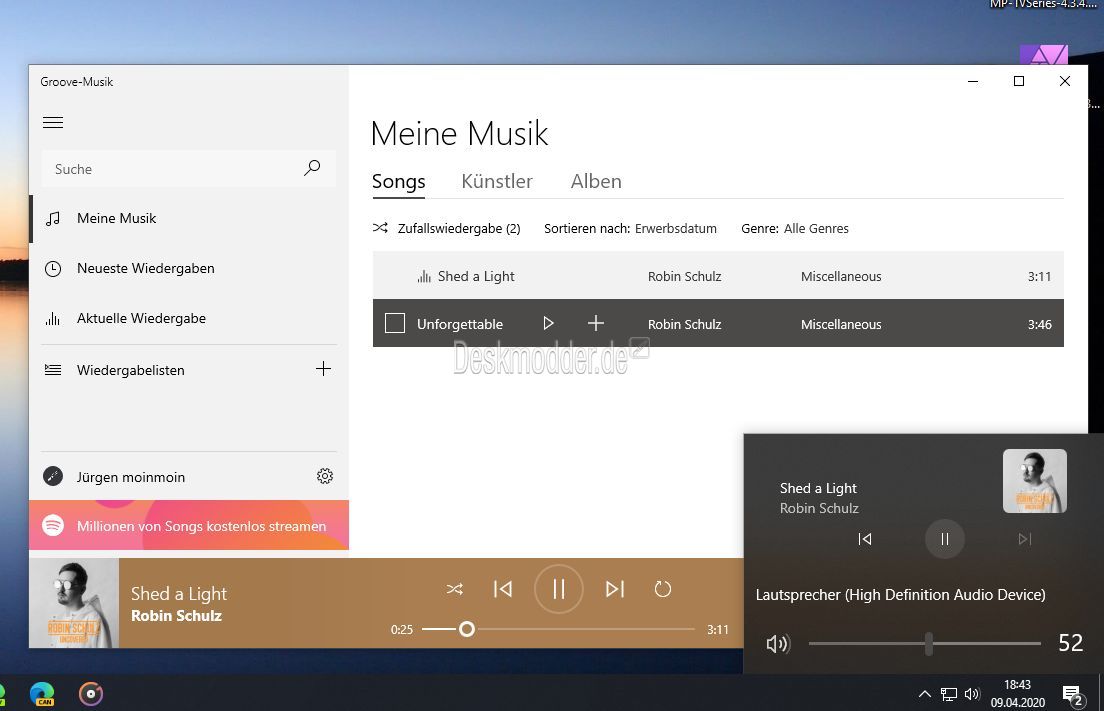Toggle shuffle in the player bar
This screenshot has width=1104, height=711.
click(x=455, y=589)
